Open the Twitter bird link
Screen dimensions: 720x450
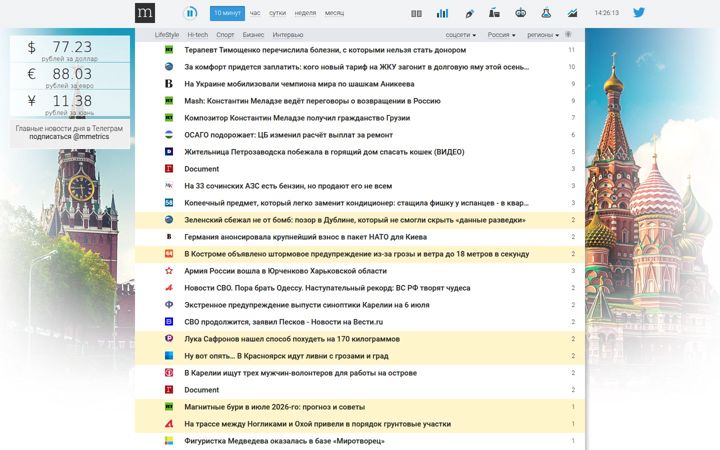[639, 12]
